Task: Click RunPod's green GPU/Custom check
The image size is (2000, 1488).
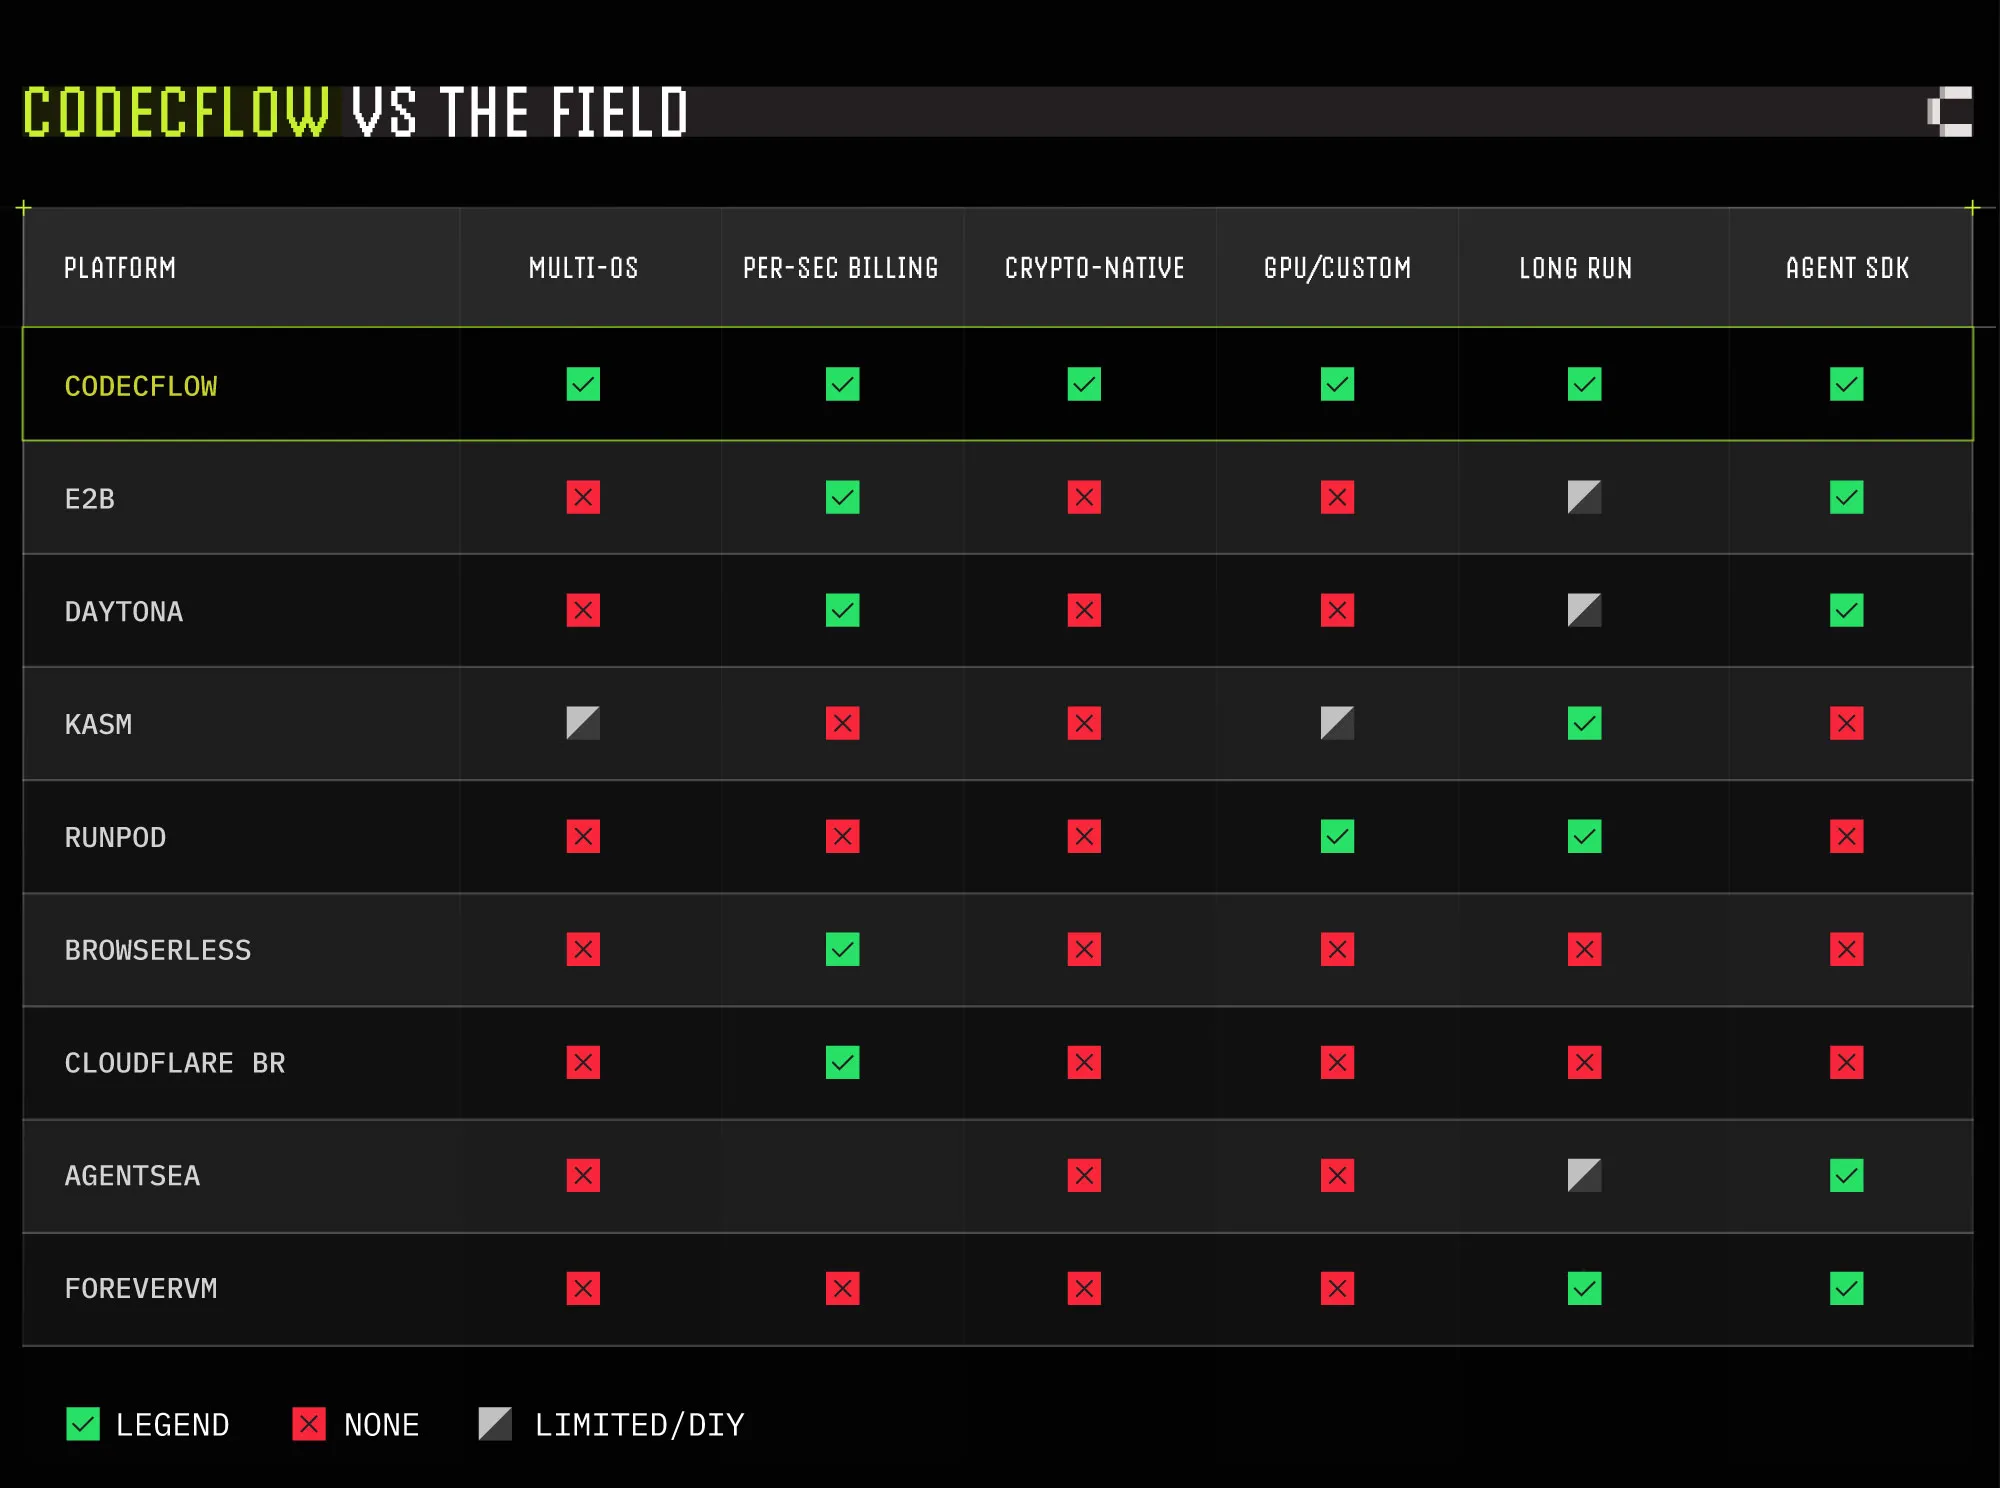Action: click(1337, 836)
